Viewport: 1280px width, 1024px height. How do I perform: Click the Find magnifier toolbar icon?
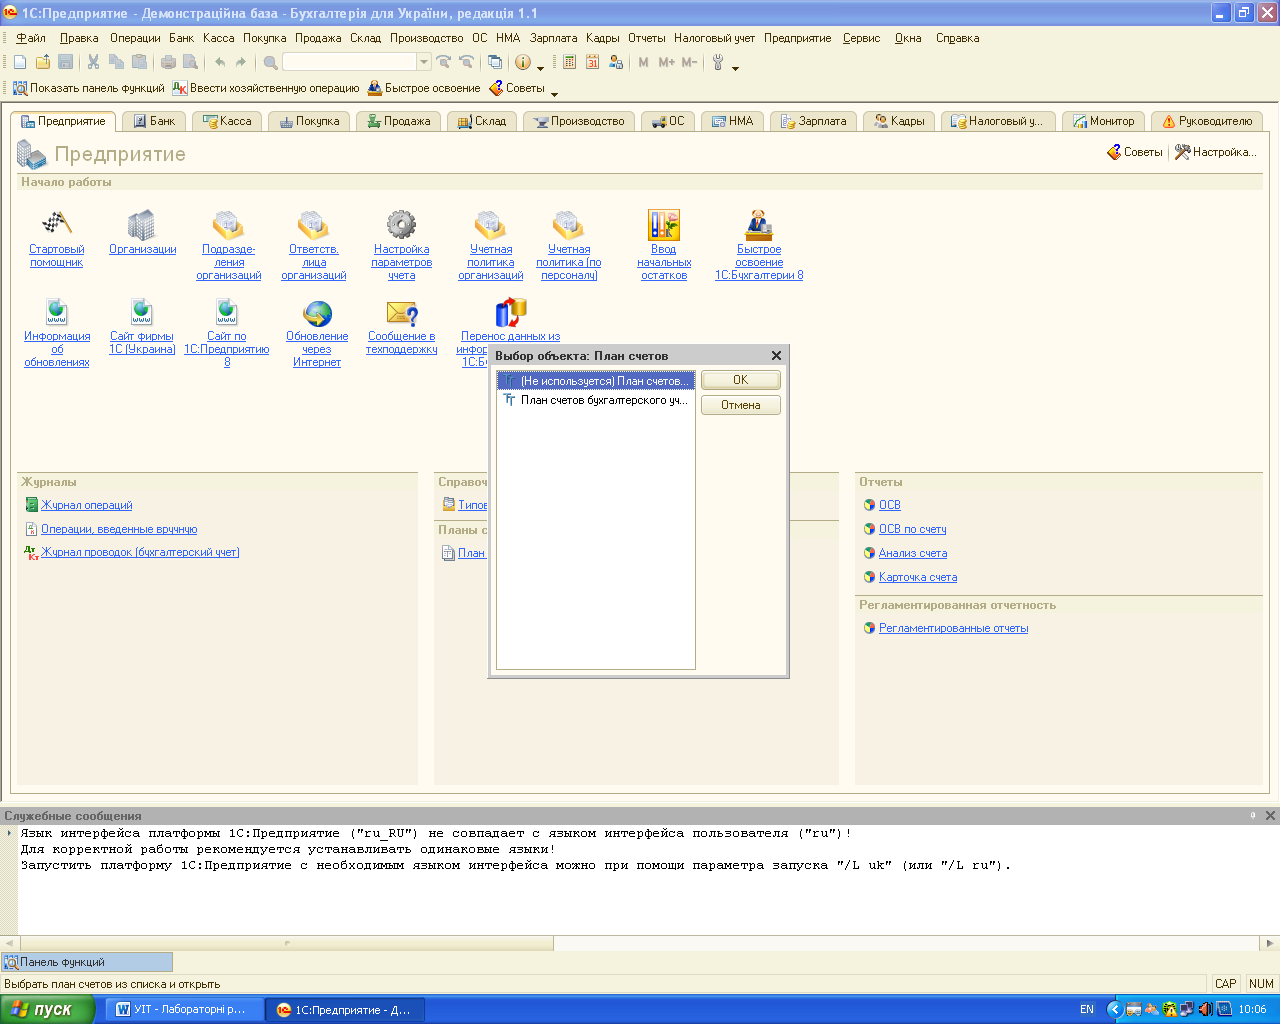(270, 62)
